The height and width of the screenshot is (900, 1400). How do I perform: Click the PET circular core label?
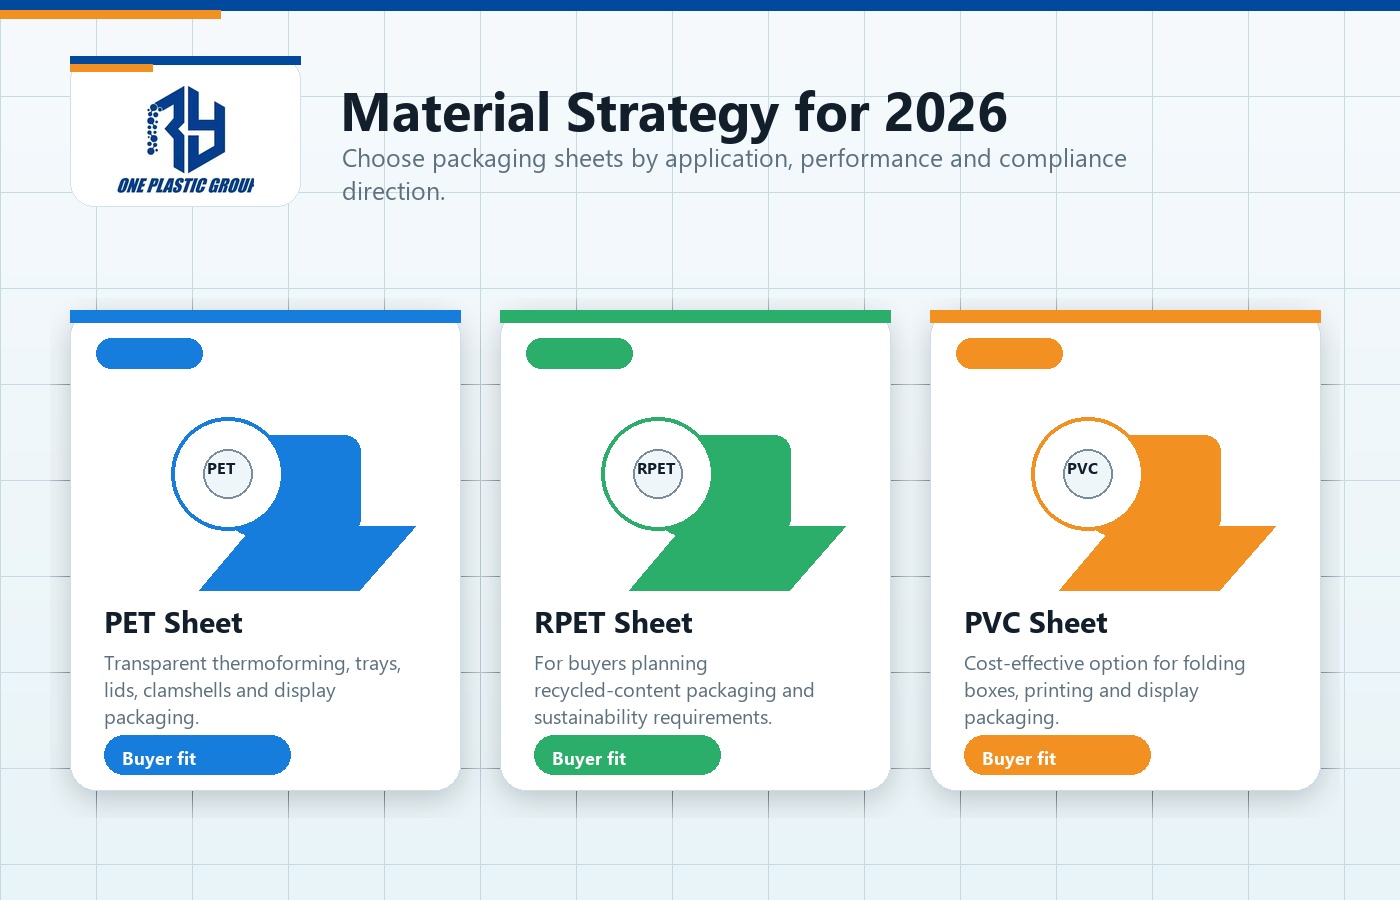[228, 473]
